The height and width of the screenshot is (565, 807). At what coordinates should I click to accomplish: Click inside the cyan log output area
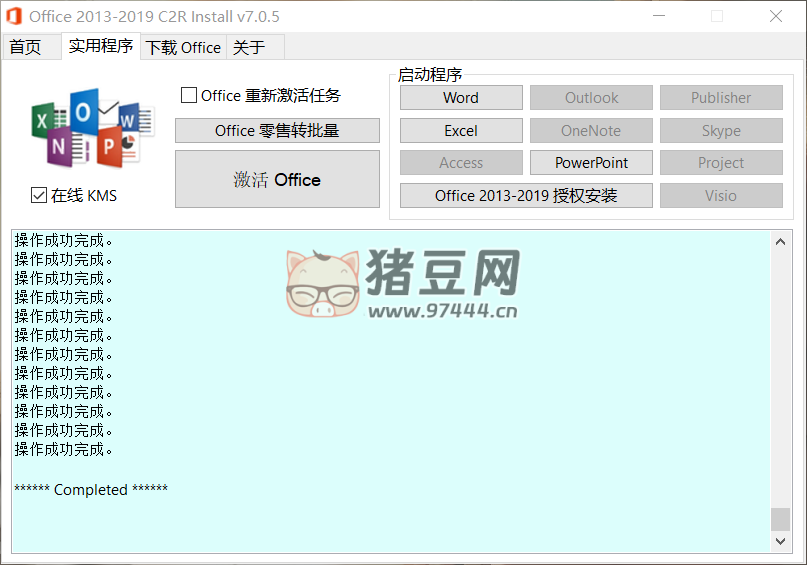[400, 400]
